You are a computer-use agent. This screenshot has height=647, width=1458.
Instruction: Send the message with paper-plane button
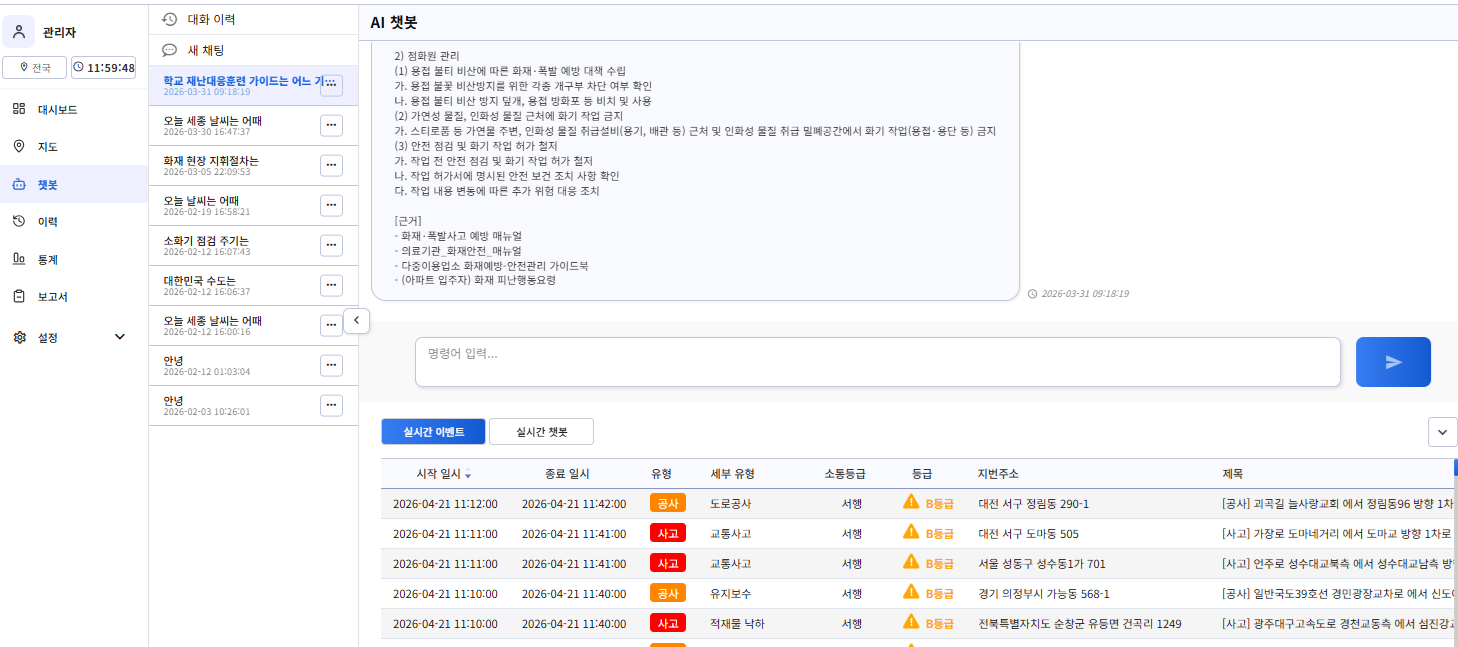[1393, 362]
